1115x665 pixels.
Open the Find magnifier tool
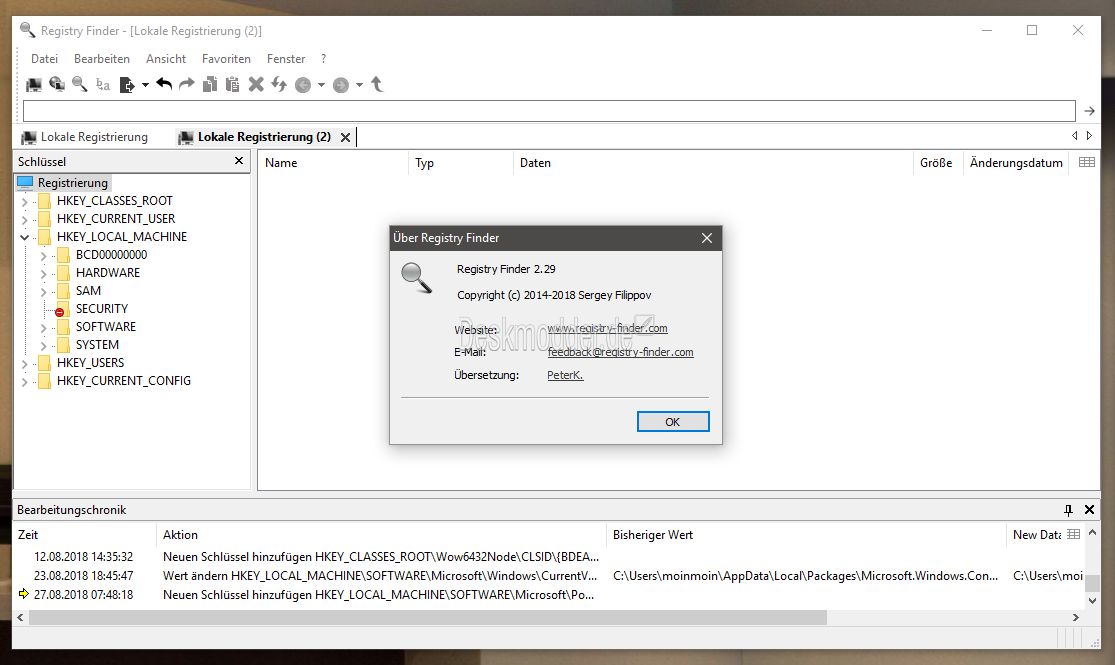(80, 85)
